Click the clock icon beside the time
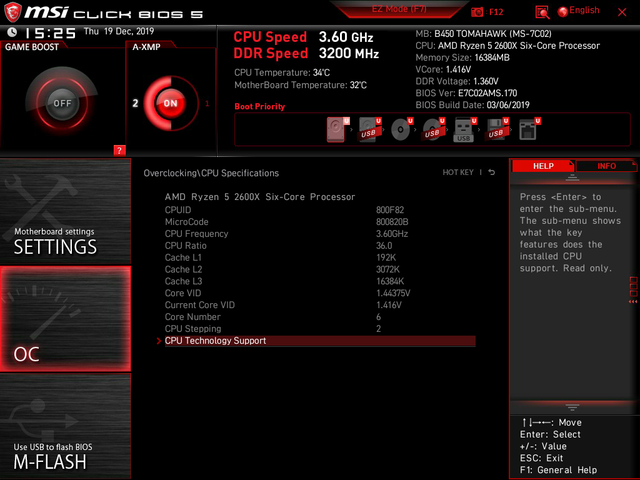This screenshot has width=640, height=480. pyautogui.click(x=12, y=32)
